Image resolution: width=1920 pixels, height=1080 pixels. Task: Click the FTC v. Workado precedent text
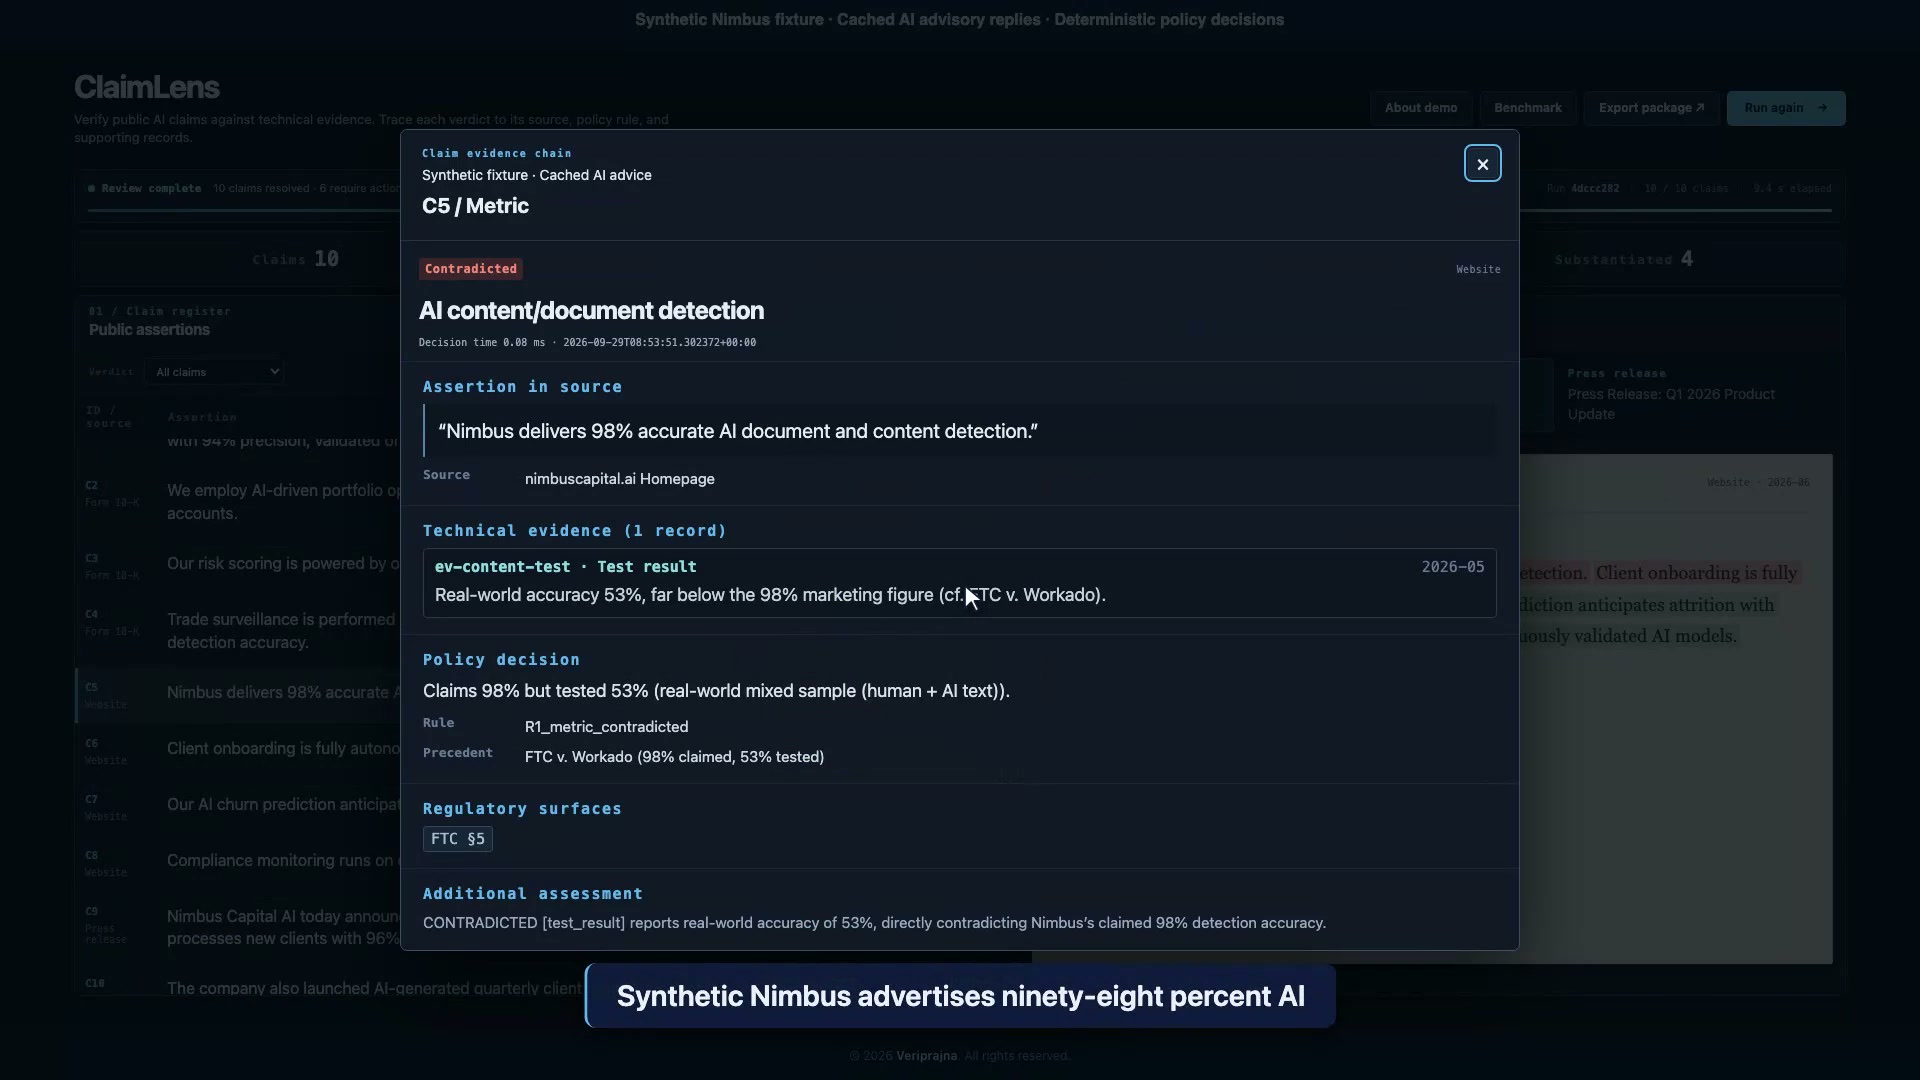point(674,757)
